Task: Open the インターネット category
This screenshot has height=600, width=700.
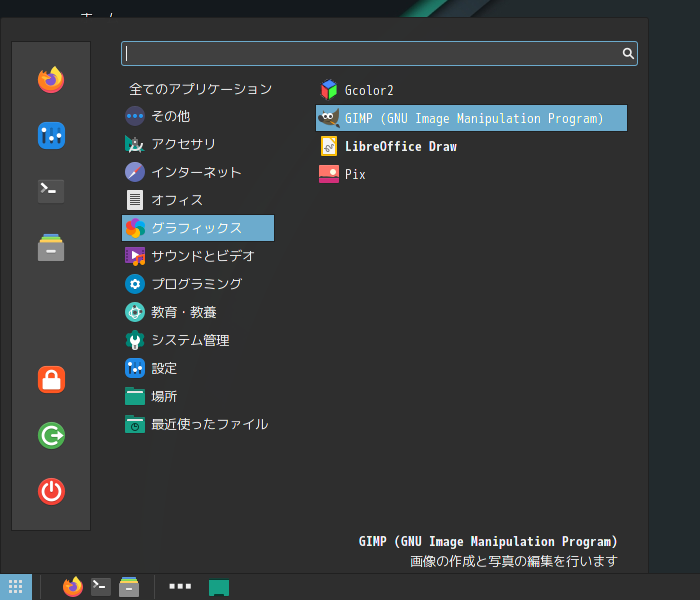Action: click(198, 172)
